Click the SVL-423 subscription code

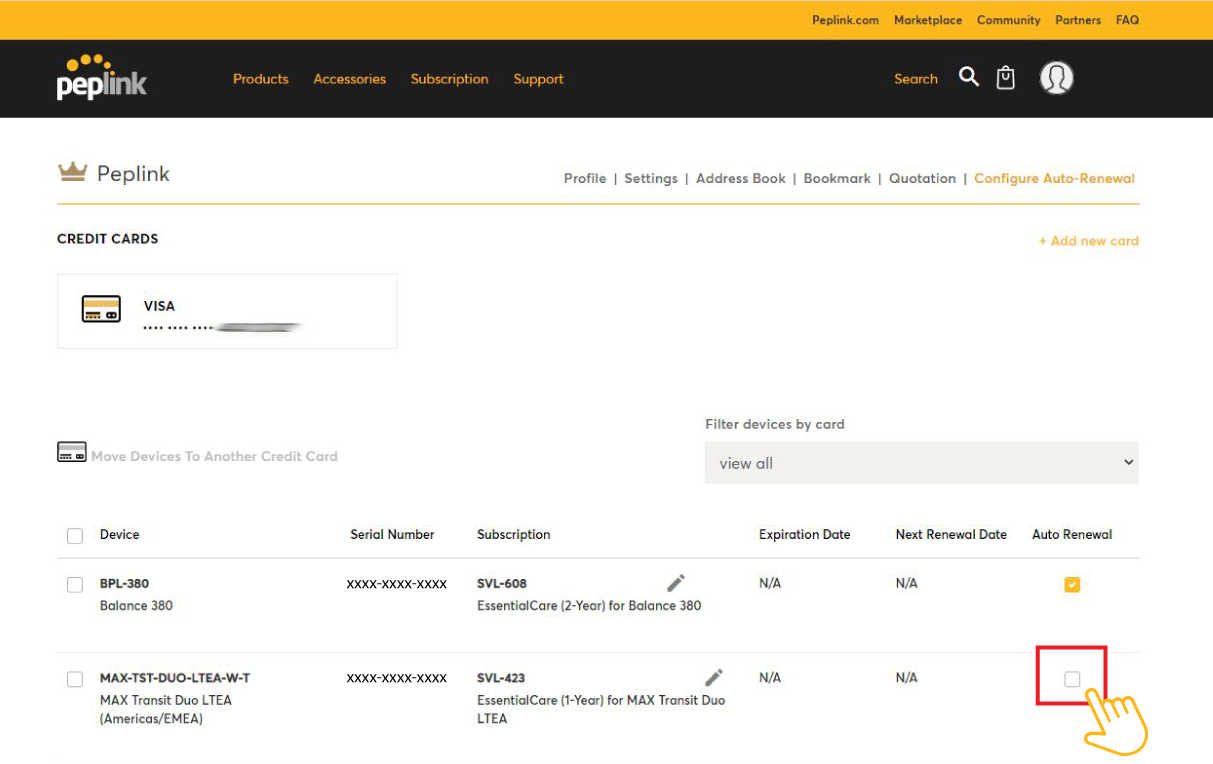point(501,678)
